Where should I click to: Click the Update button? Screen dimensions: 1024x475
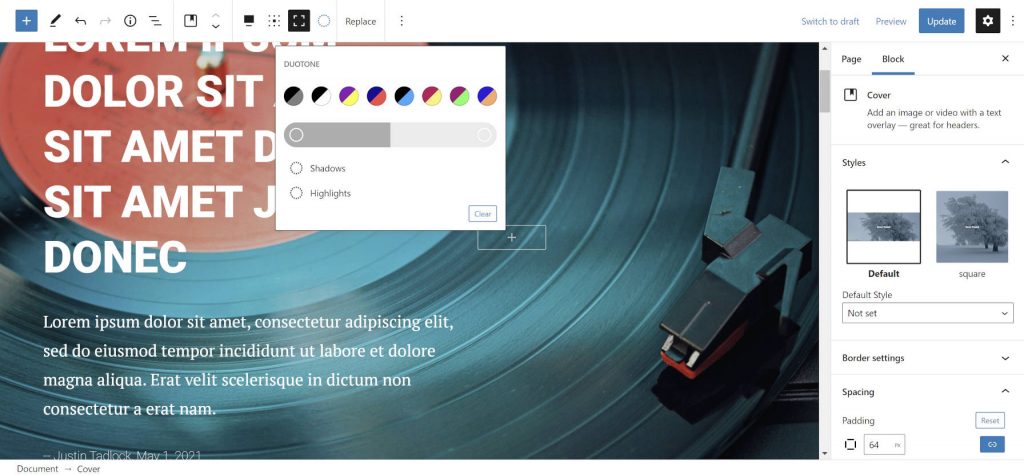[x=941, y=21]
